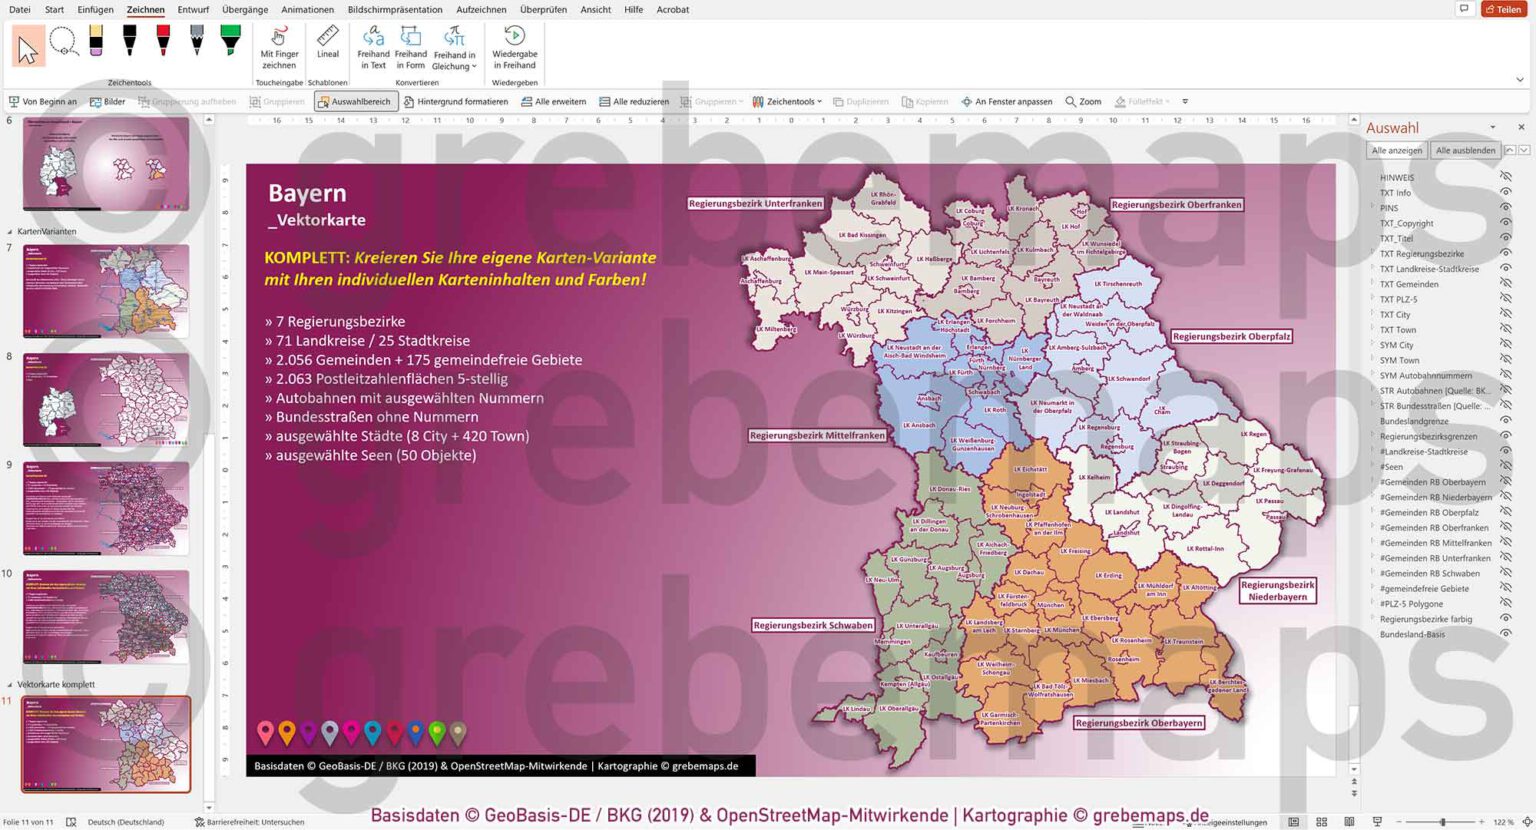Click Alle ausblenden in the Auswahl pane
The height and width of the screenshot is (830, 1536).
(x=1466, y=149)
